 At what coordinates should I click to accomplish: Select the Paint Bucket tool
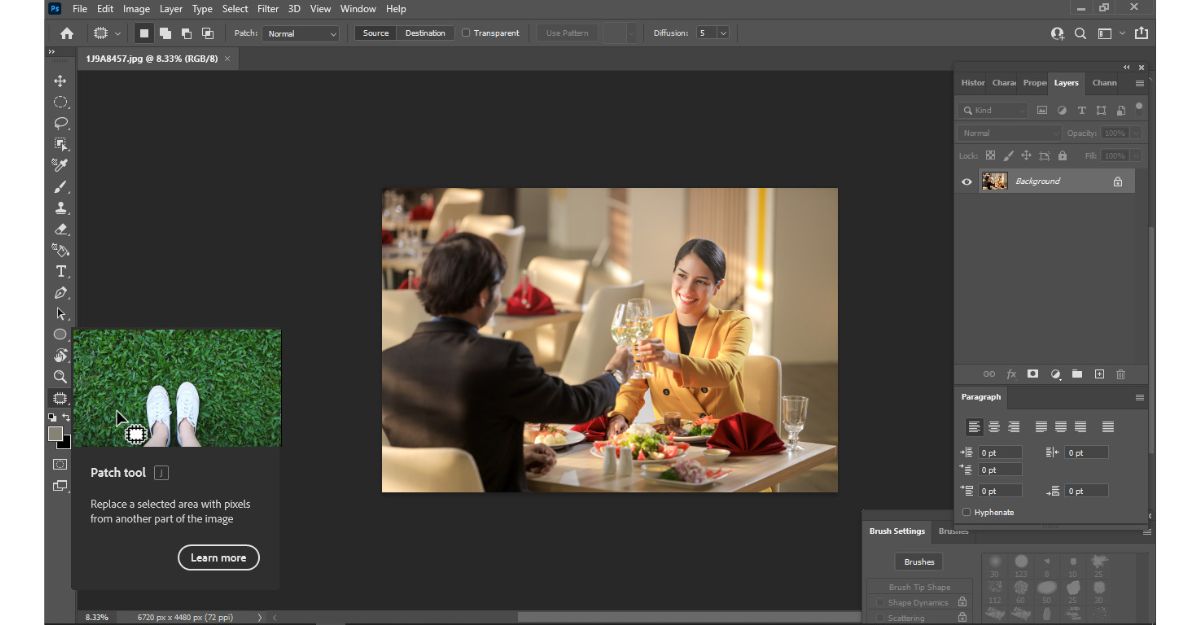(60, 250)
